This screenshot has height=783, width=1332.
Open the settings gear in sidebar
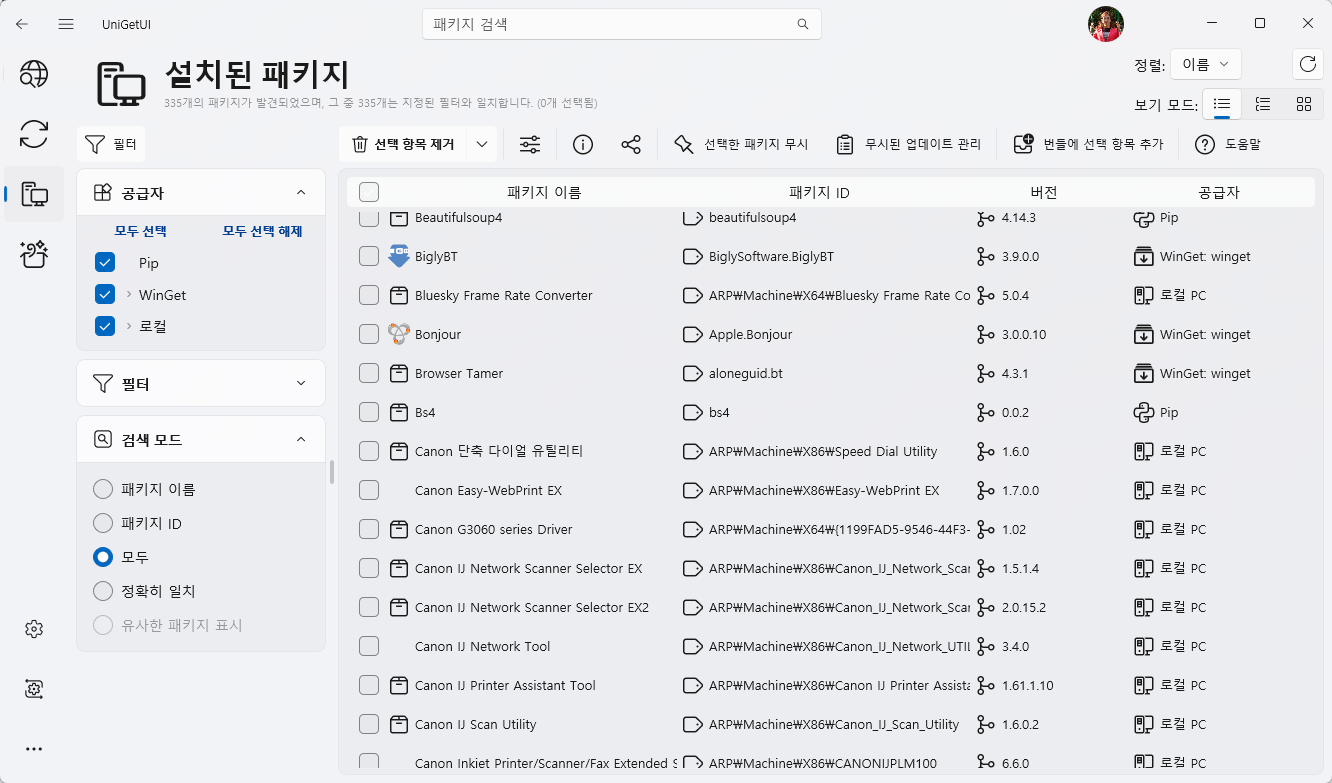[x=34, y=629]
